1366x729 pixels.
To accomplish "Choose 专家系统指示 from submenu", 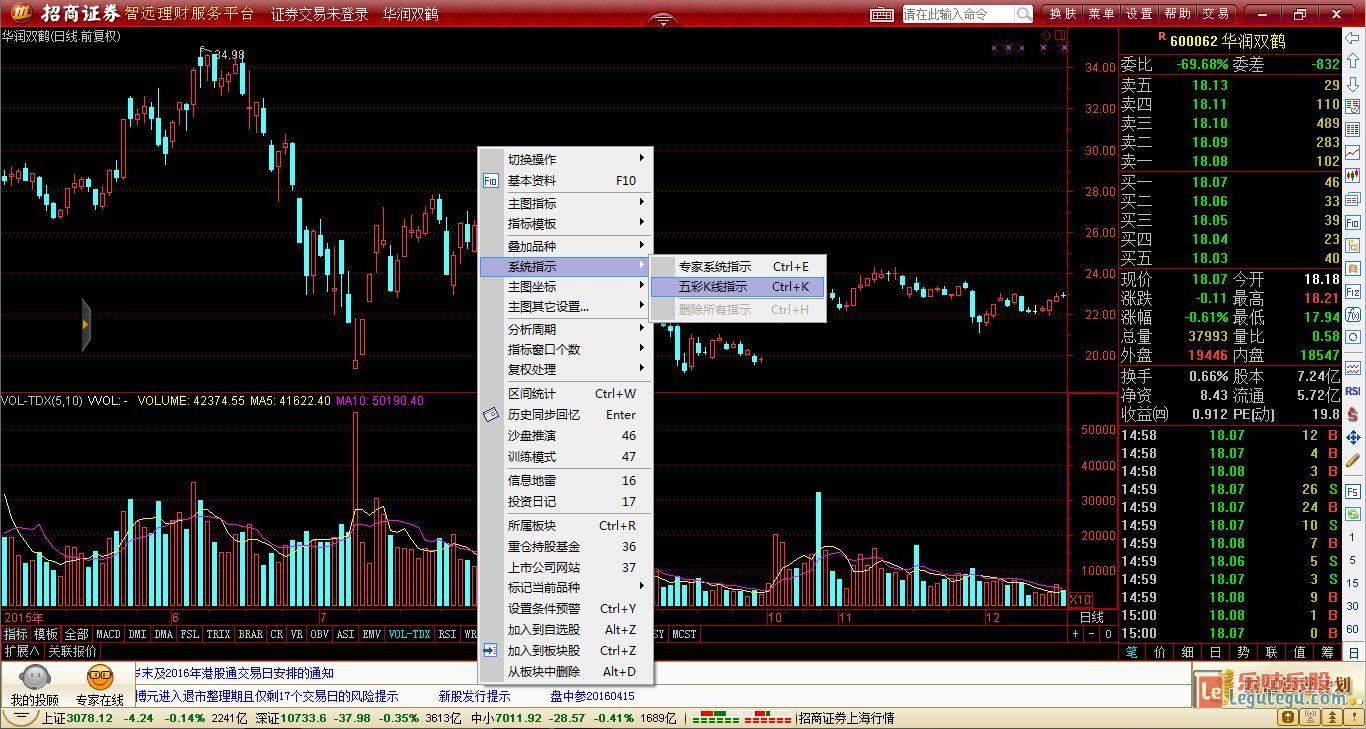I will [x=738, y=266].
